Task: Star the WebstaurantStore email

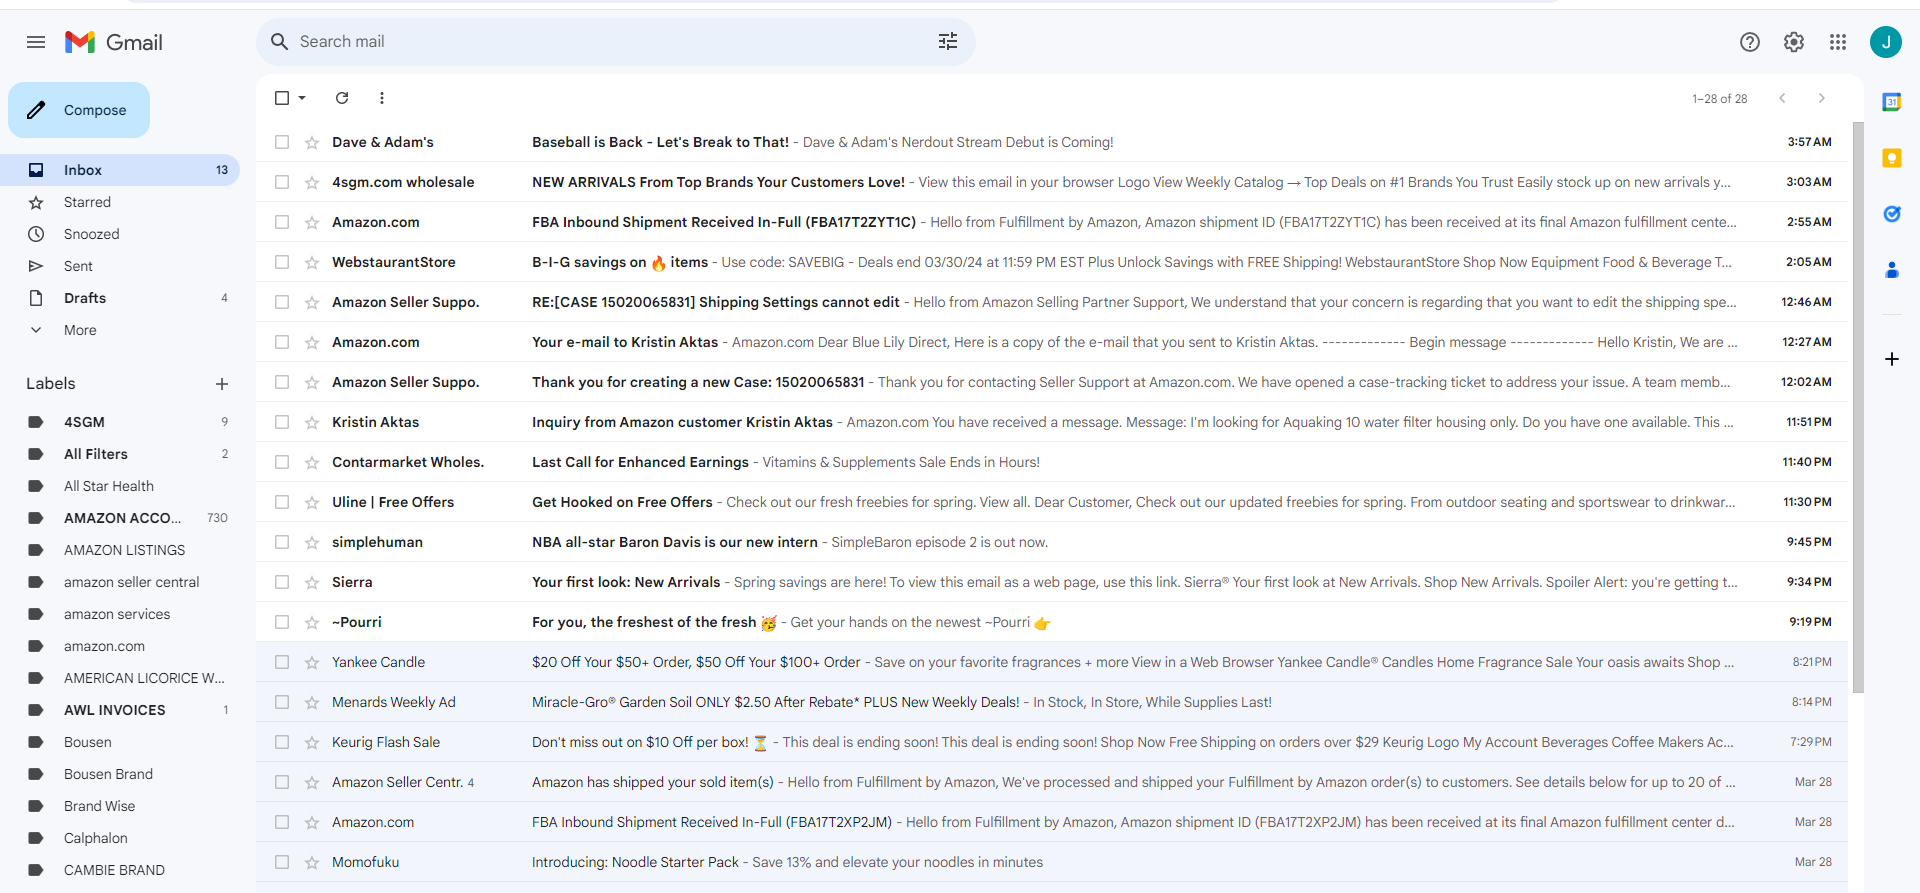Action: tap(312, 263)
